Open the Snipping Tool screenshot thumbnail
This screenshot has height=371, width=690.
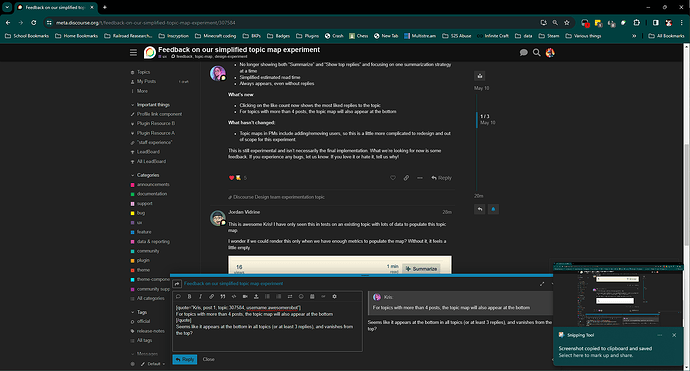618,294
